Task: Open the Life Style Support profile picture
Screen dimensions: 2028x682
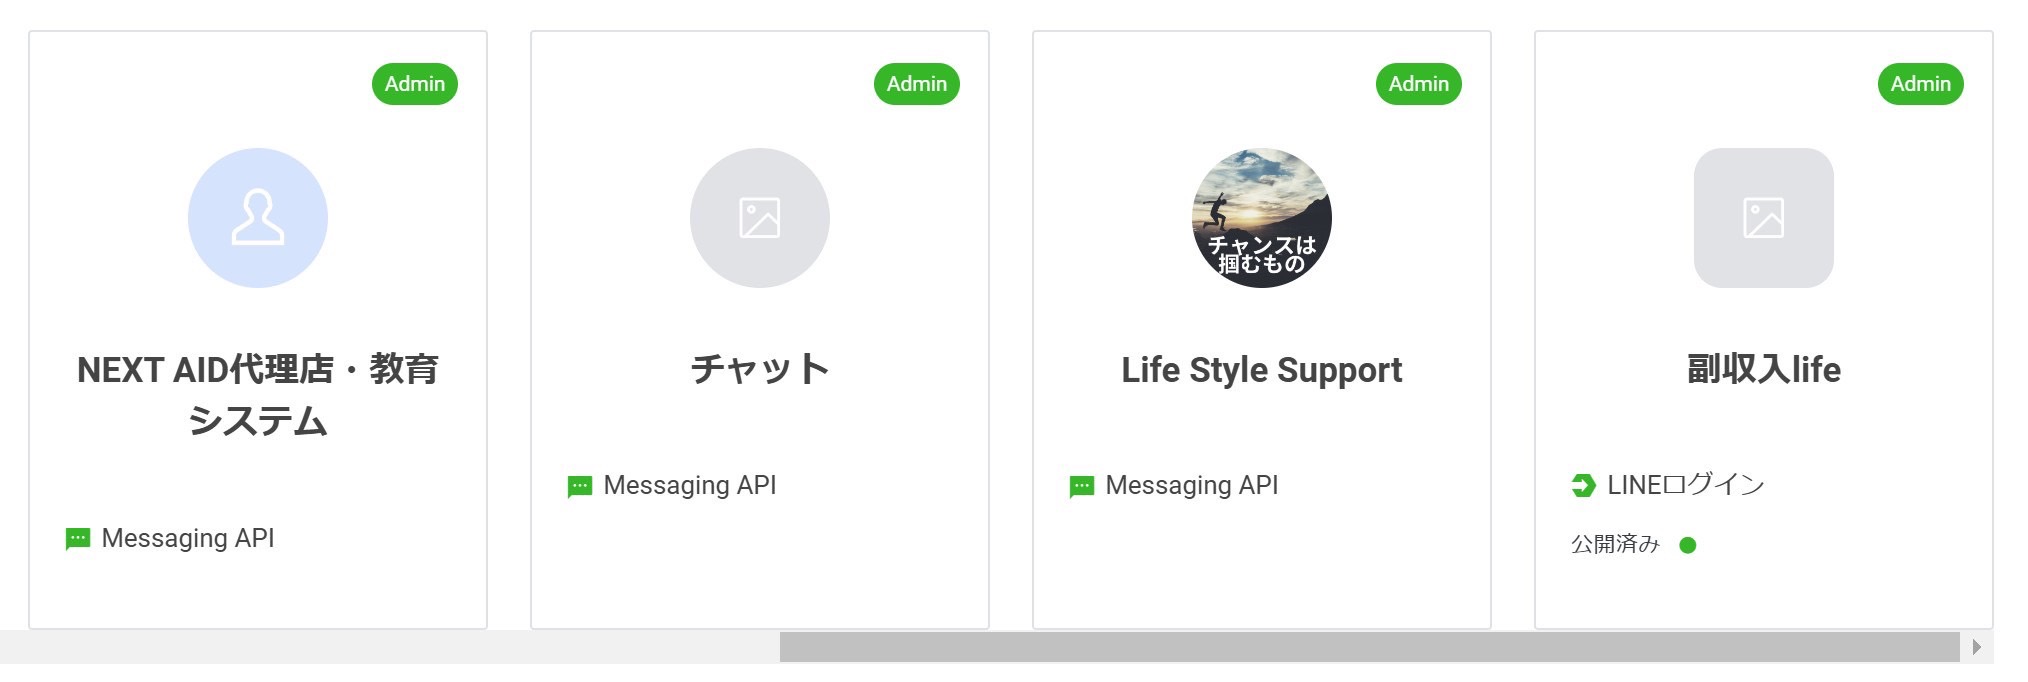Action: coord(1262,218)
